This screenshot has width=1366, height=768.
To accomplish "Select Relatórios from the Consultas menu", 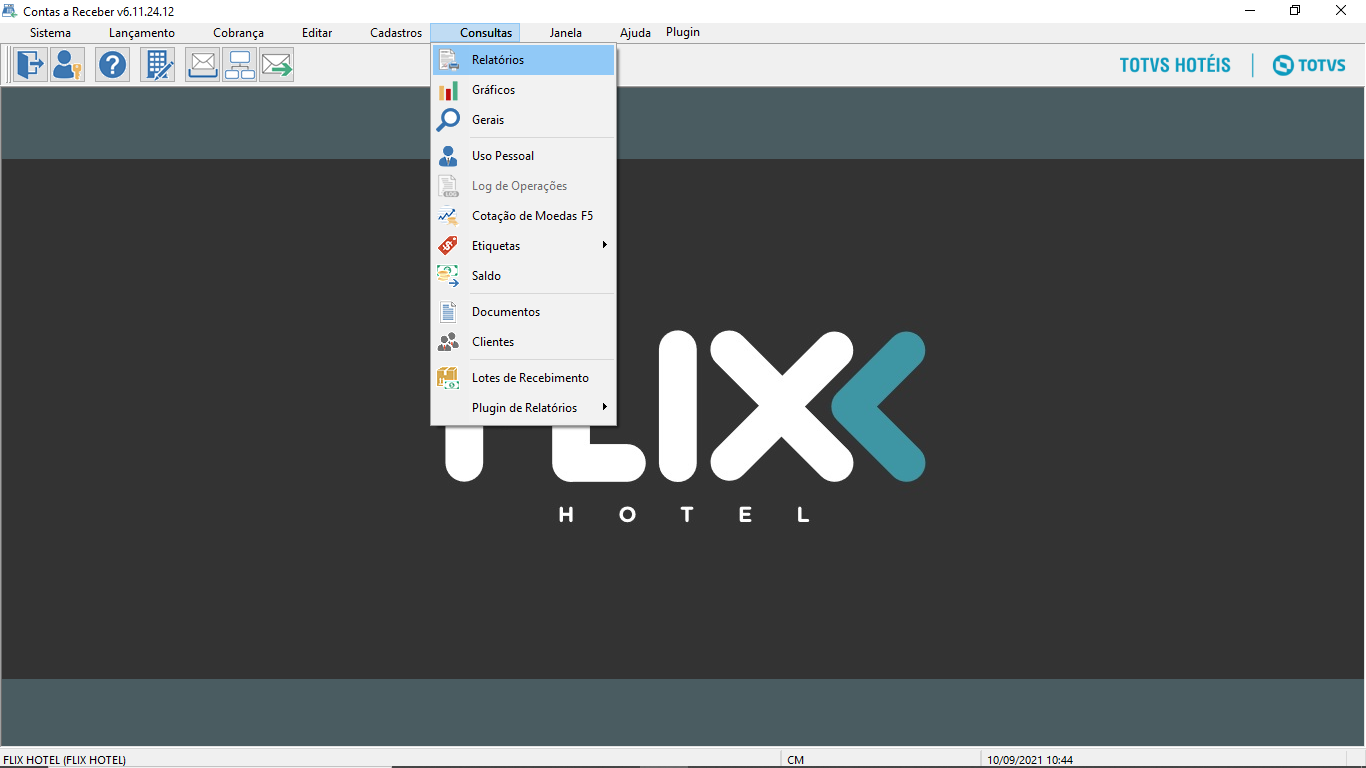I will click(524, 60).
